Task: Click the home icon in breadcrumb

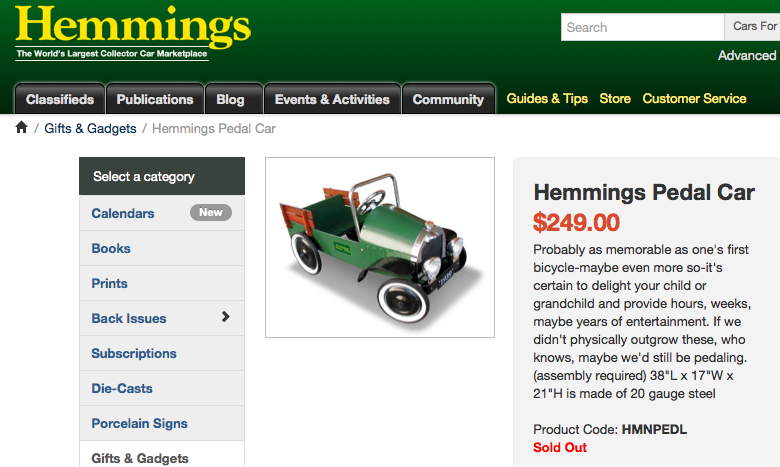Action: pyautogui.click(x=21, y=128)
